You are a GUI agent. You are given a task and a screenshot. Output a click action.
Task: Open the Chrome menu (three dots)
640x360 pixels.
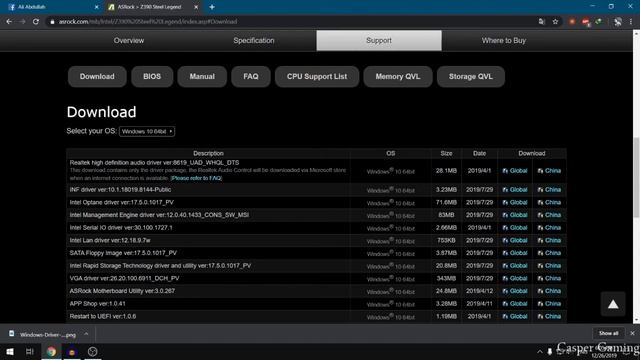pos(631,22)
